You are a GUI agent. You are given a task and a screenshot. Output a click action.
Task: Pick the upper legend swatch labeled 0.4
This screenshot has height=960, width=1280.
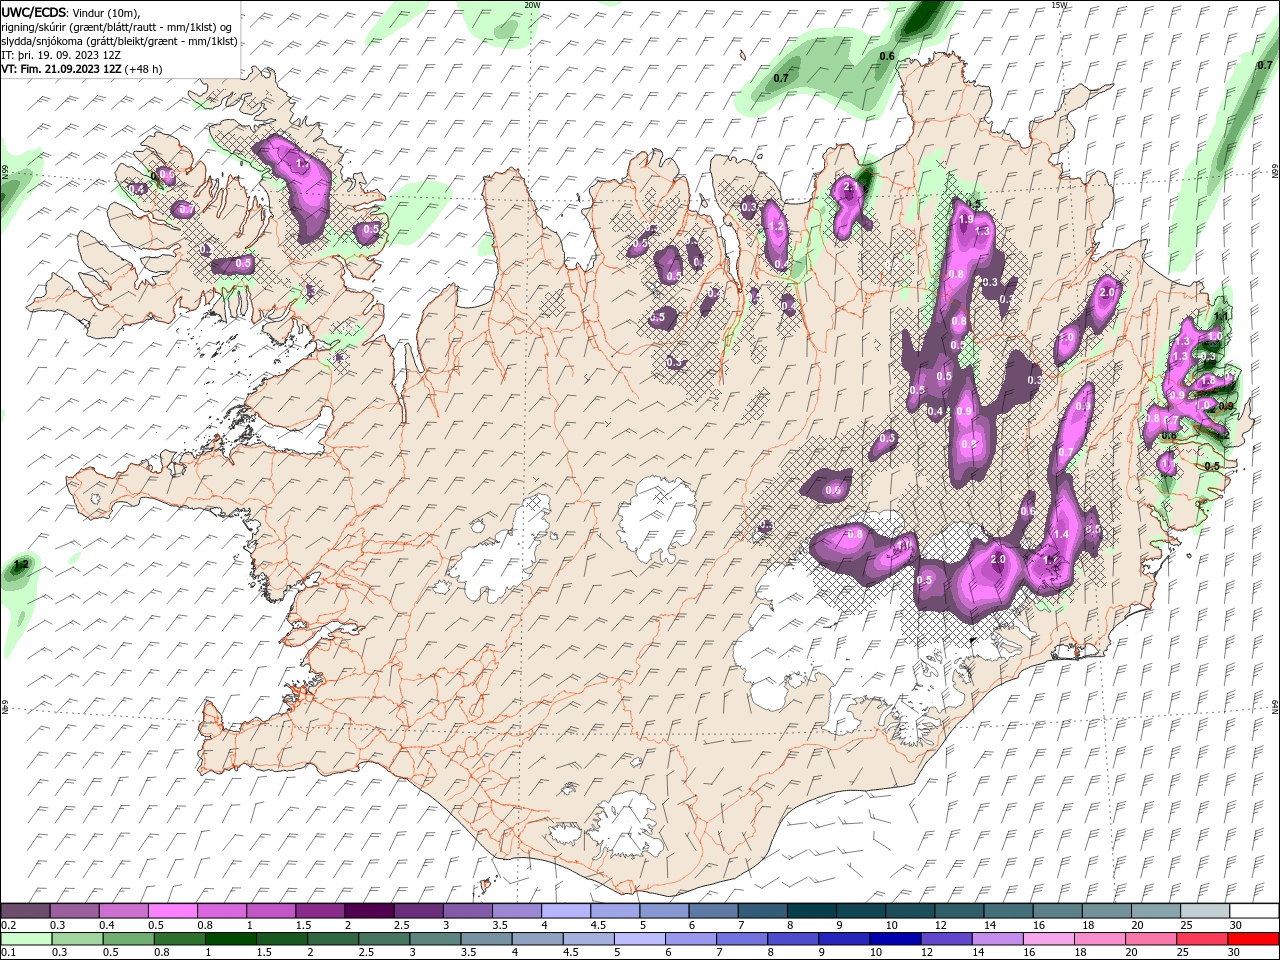123,911
